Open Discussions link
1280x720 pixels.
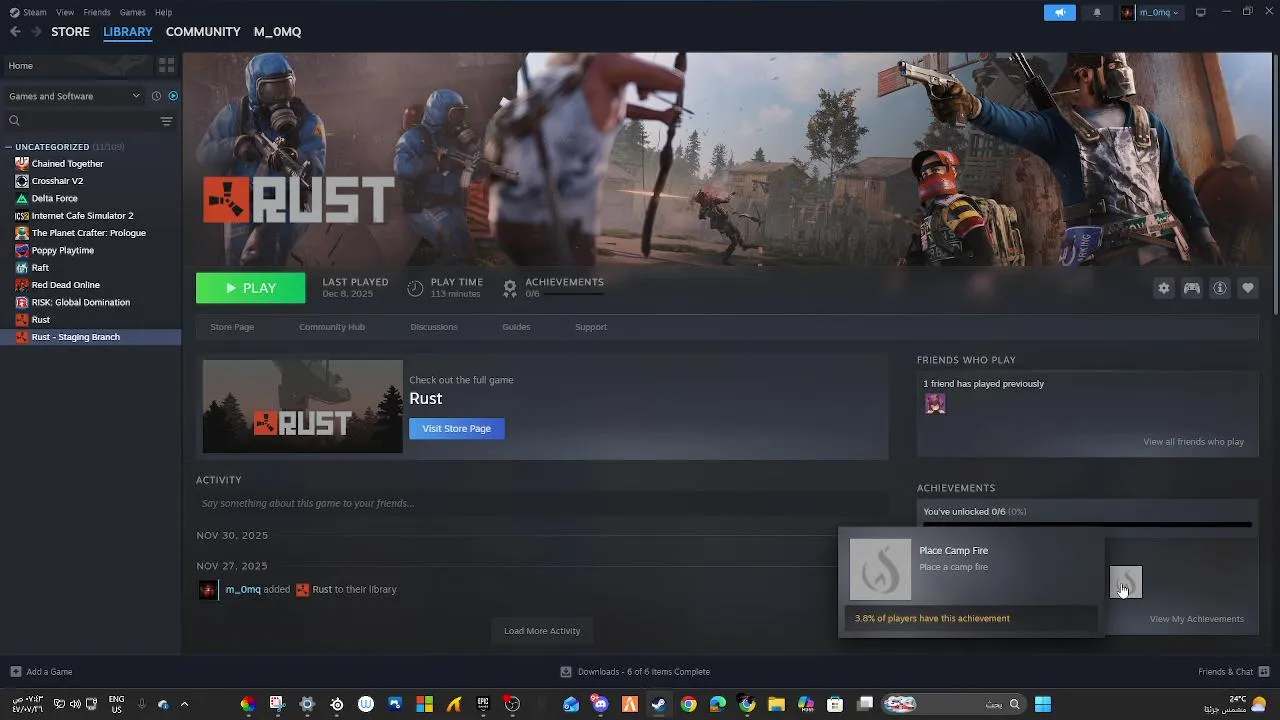click(434, 327)
